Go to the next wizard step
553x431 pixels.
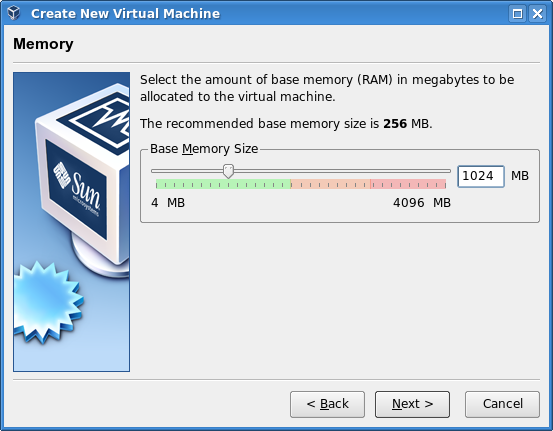[x=412, y=404]
